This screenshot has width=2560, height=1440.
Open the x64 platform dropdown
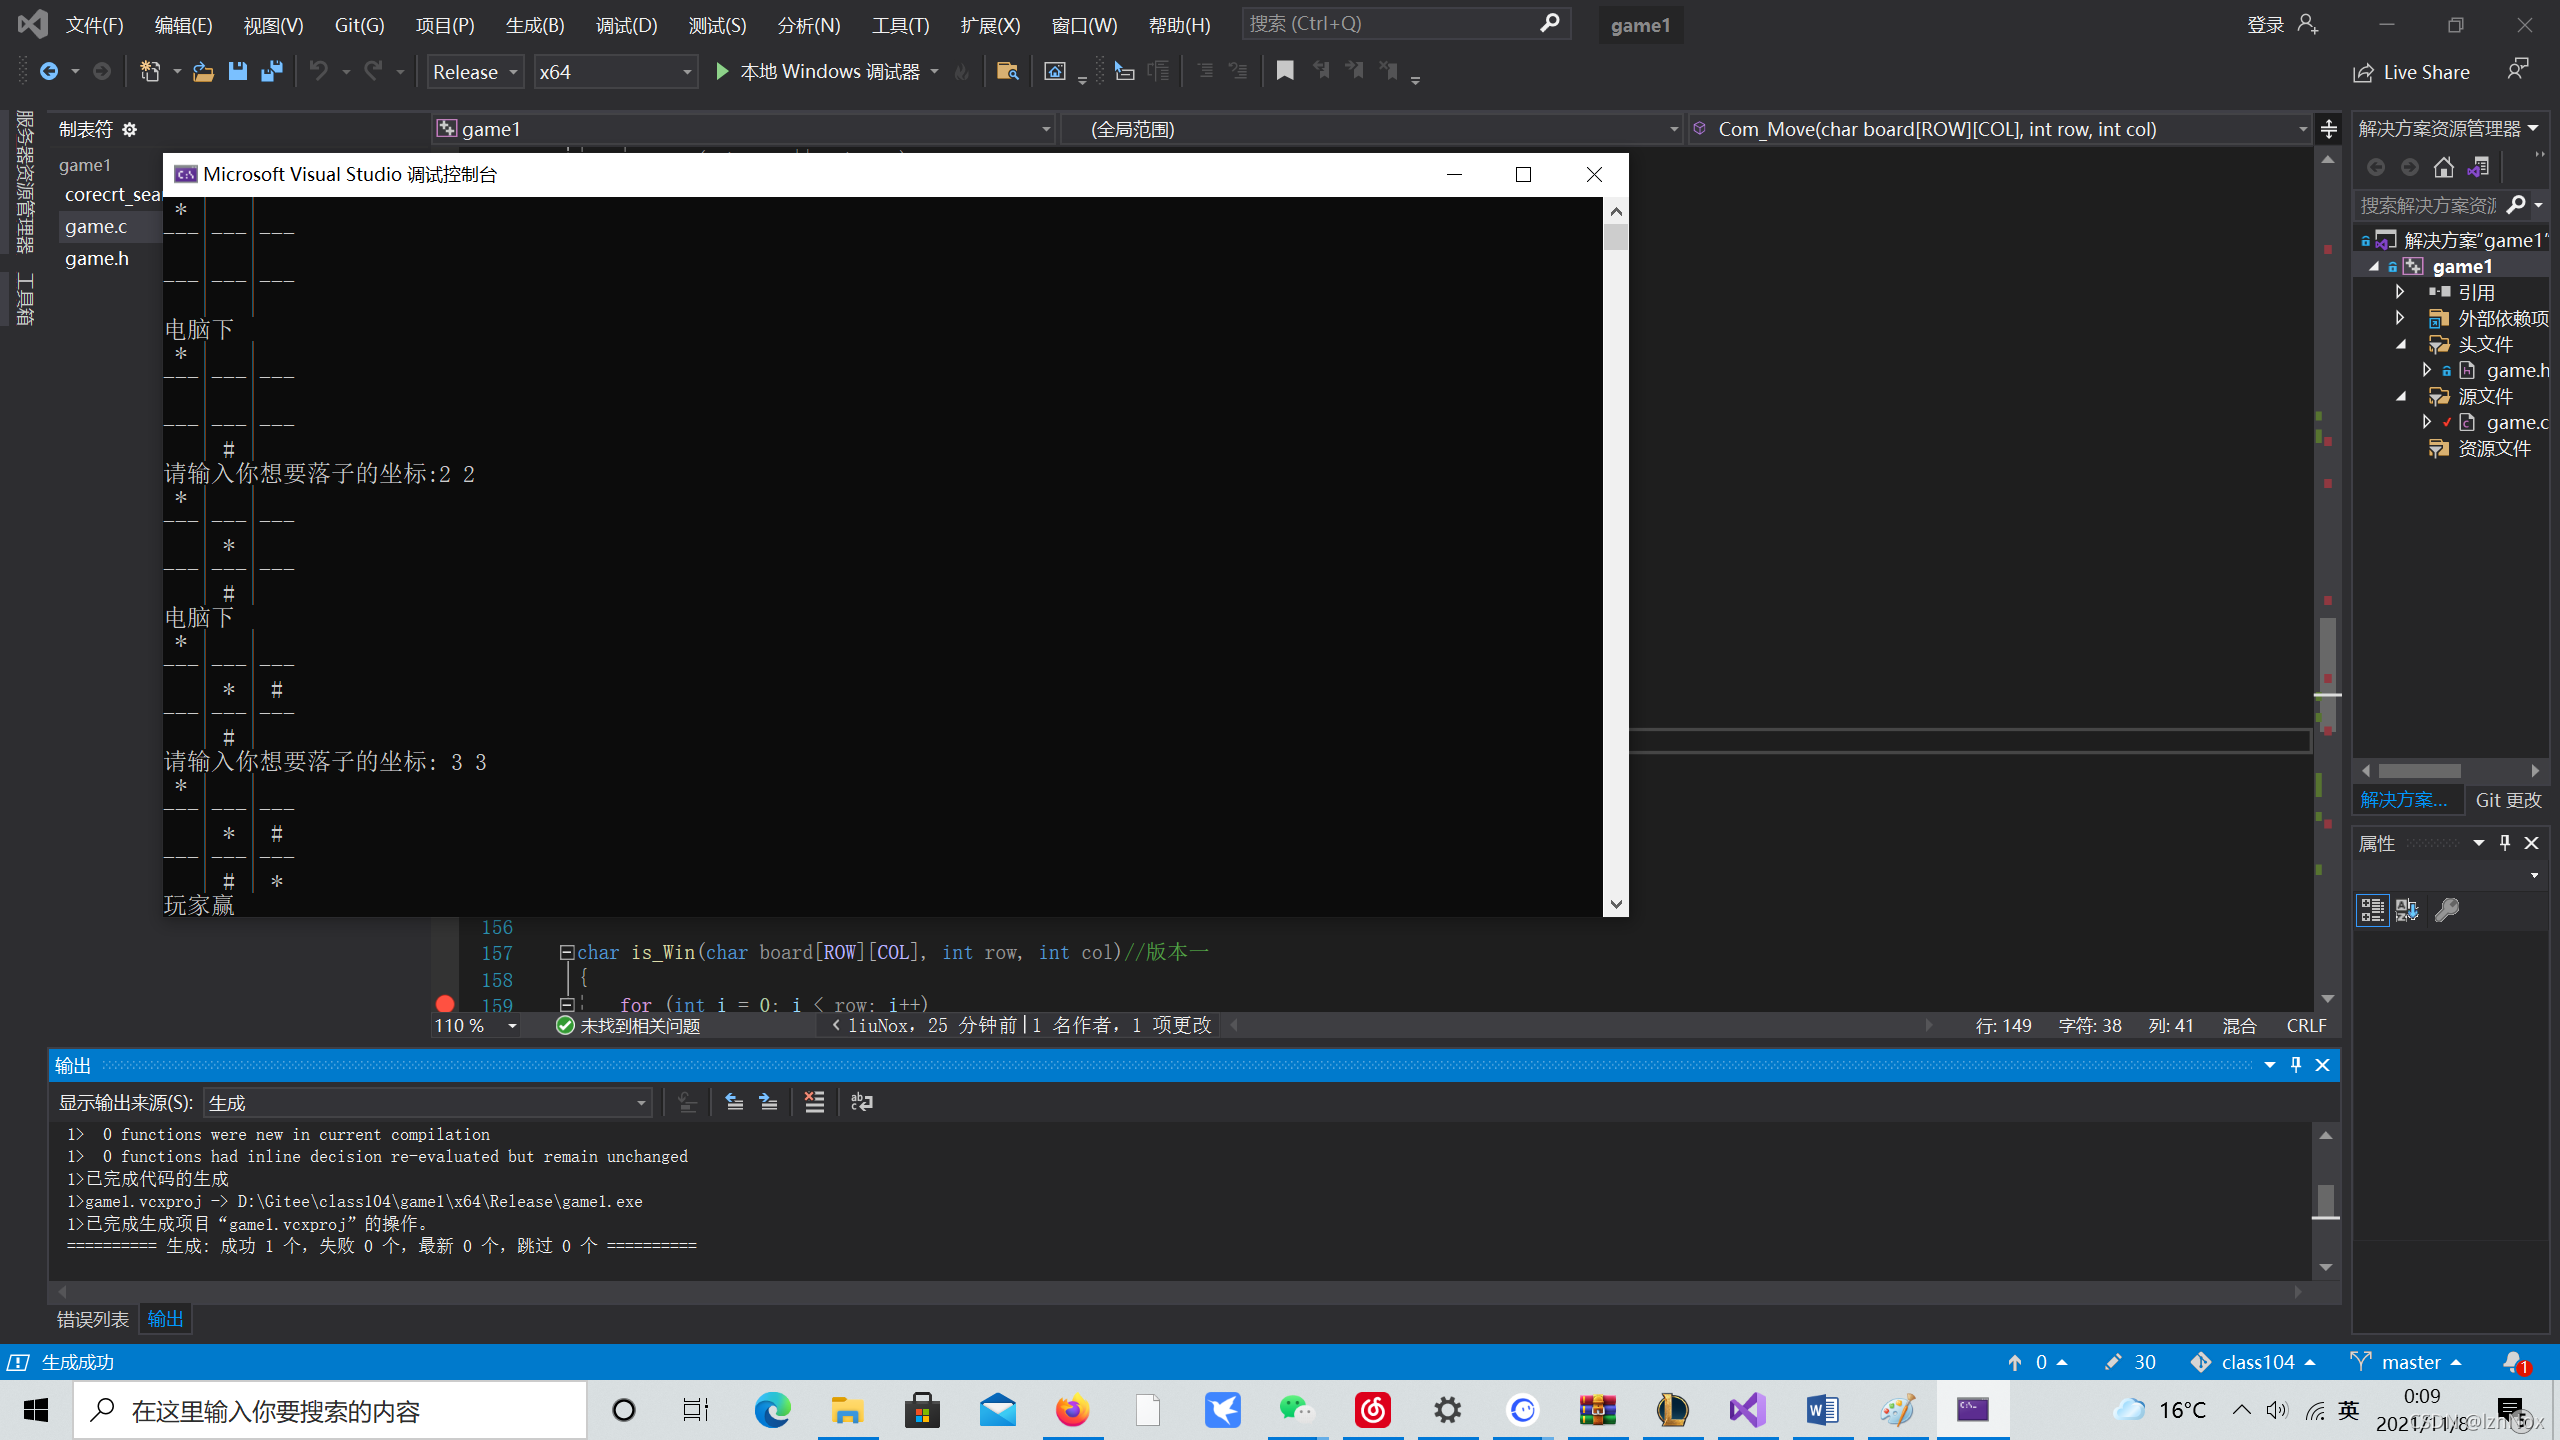click(614, 72)
